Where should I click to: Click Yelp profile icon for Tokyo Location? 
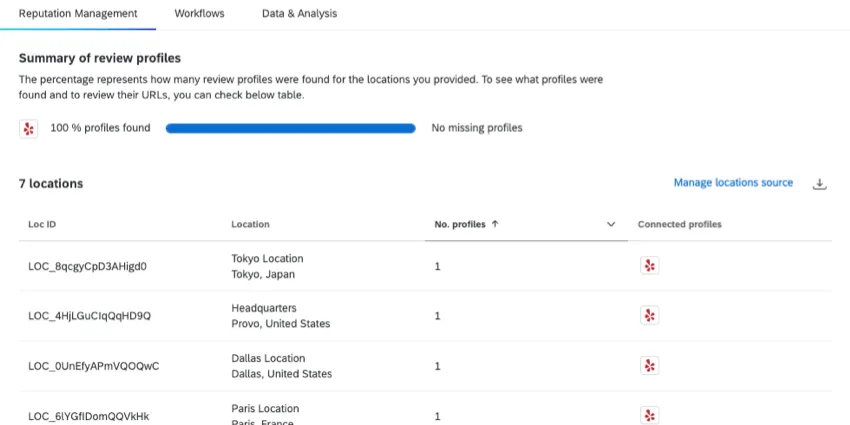[x=650, y=266]
